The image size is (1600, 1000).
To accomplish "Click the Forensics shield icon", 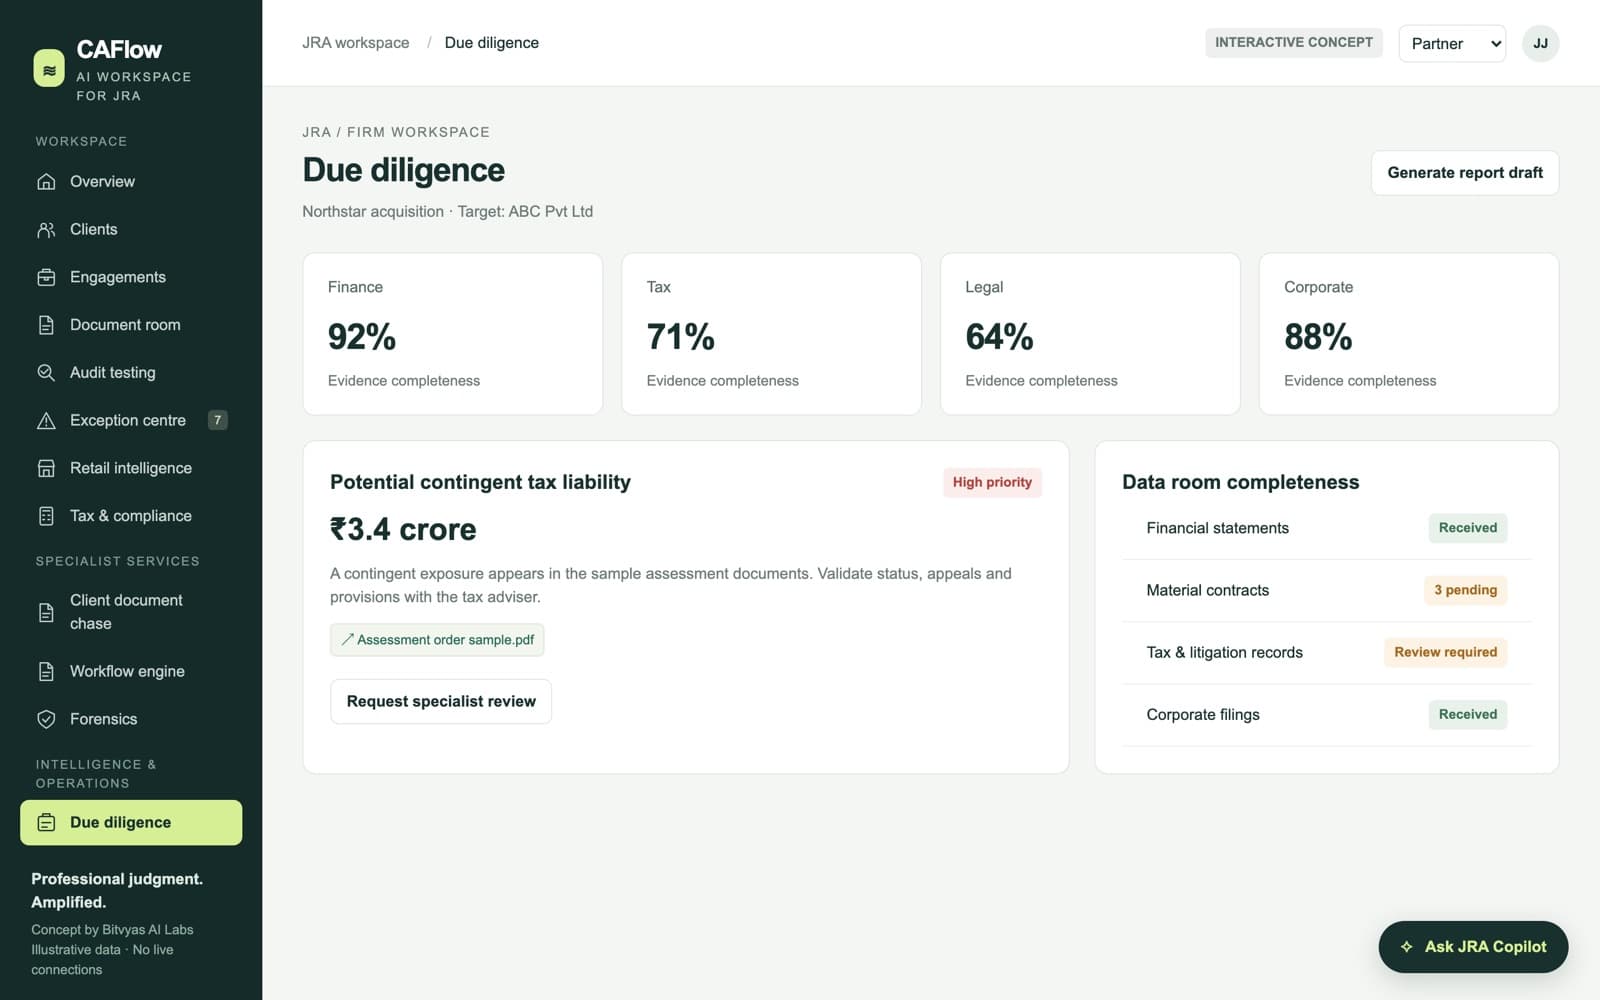I will pyautogui.click(x=46, y=719).
